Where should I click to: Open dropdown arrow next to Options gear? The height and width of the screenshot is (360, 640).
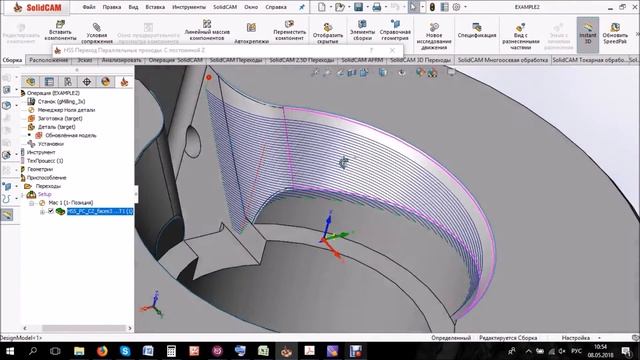[x=465, y=7]
